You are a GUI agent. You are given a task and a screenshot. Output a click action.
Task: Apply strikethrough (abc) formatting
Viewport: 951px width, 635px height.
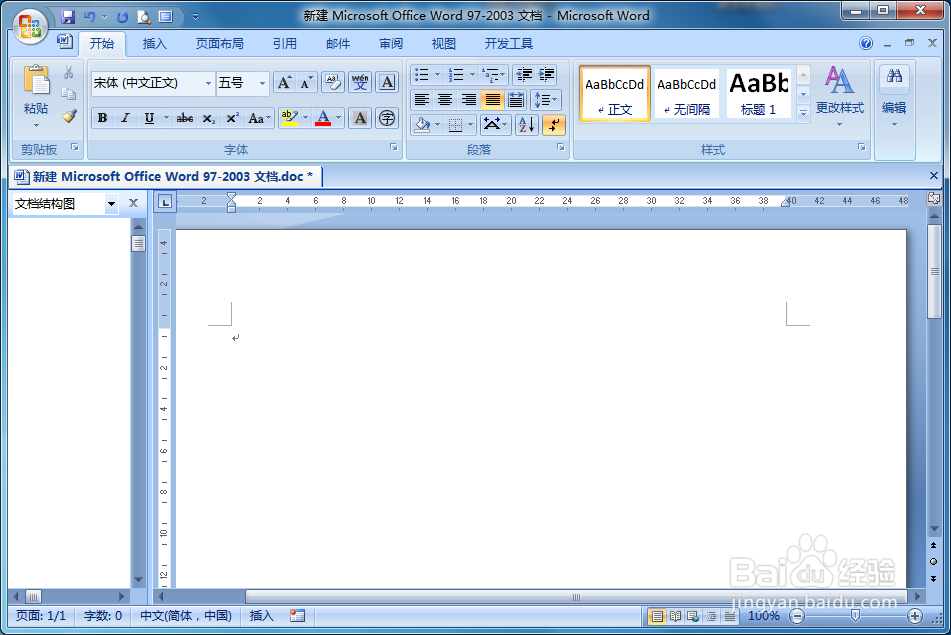coord(185,118)
